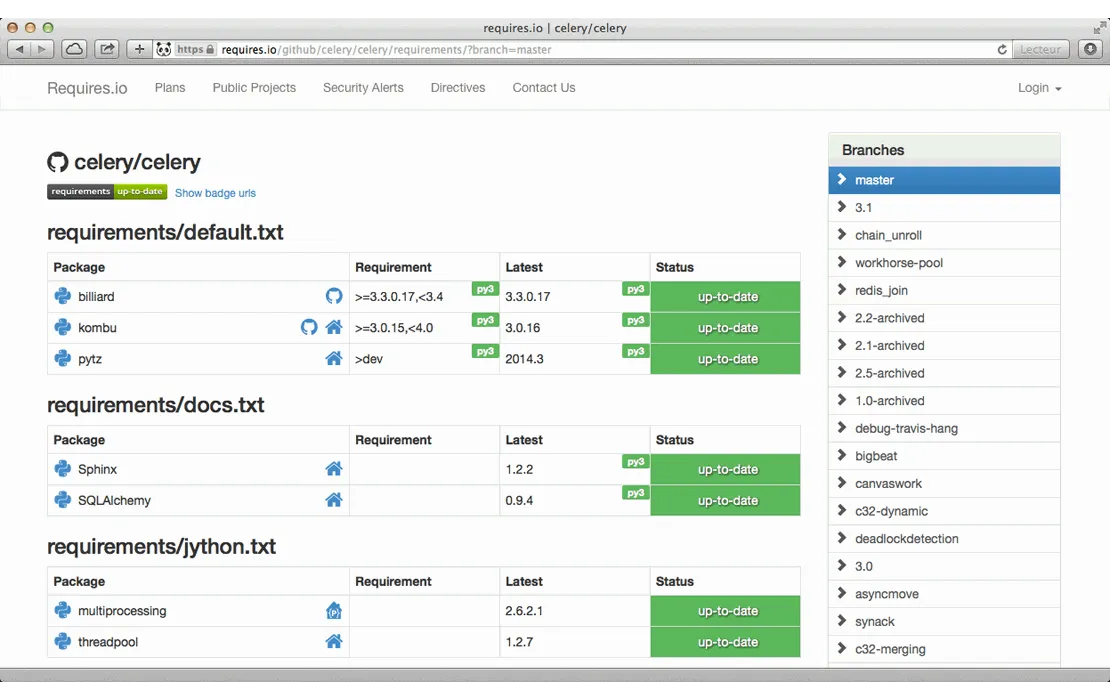Click the Requires.io brand link
This screenshot has height=700, width=1110.
(87, 88)
